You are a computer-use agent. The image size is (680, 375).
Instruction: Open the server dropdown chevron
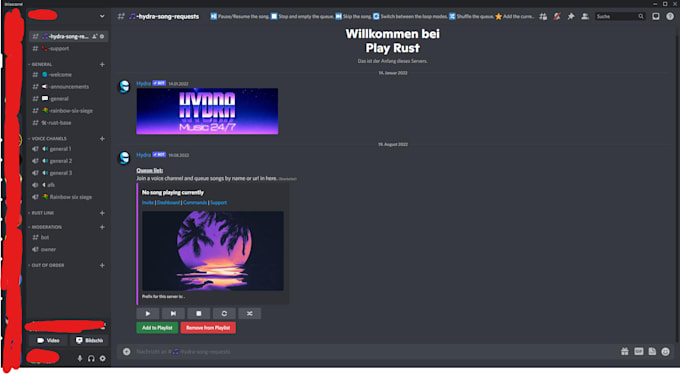point(102,16)
